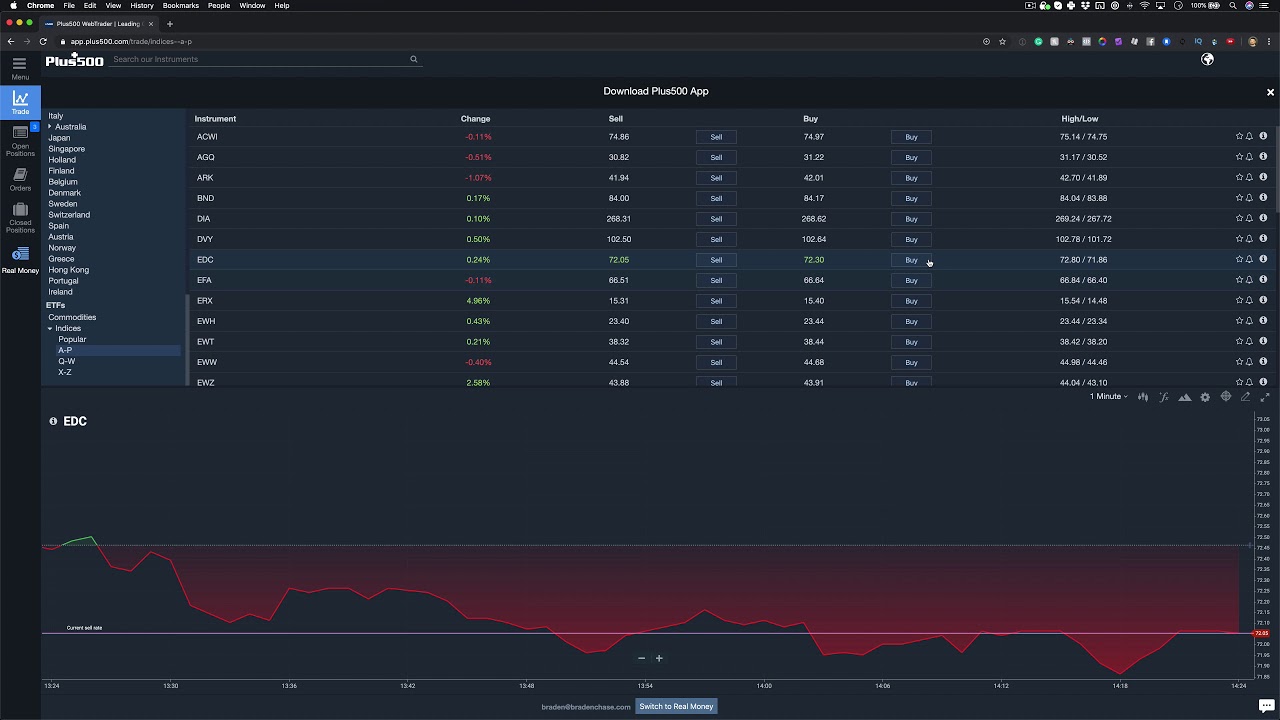
Task: Close the Download App banner
Action: (x=1270, y=92)
